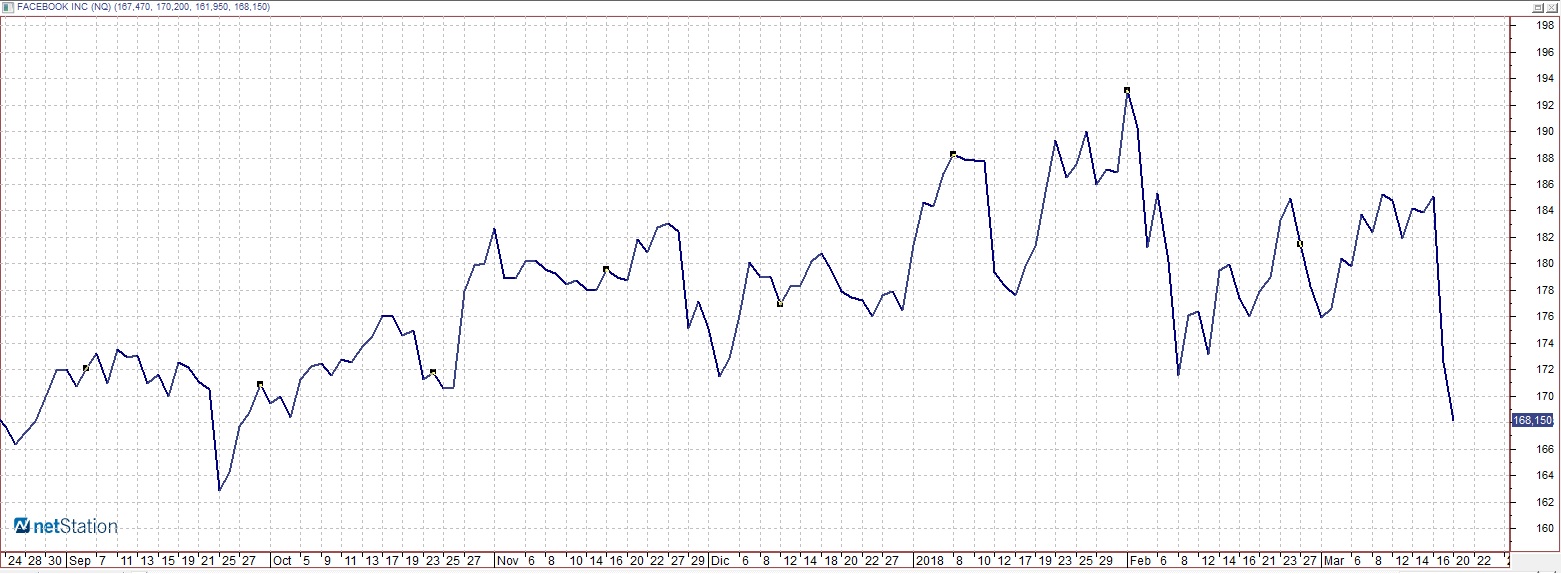Click the Sep month label on the time axis
Image resolution: width=1561 pixels, height=574 pixels.
coord(79,561)
